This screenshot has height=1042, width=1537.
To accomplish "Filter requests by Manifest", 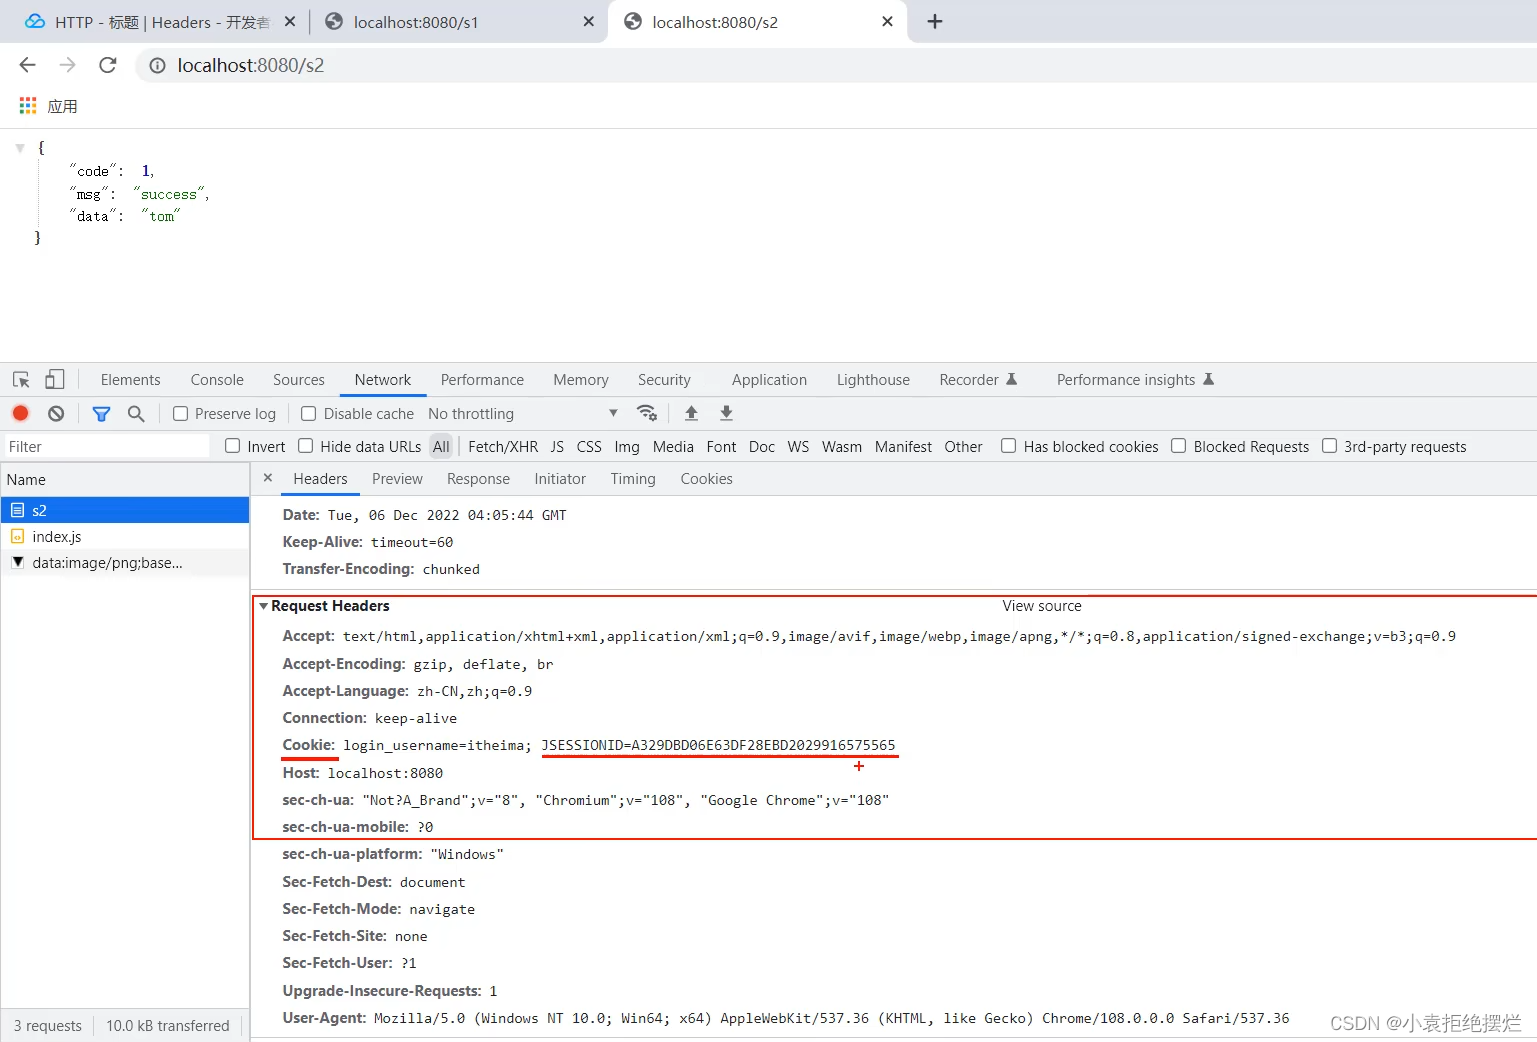I will coord(903,447).
